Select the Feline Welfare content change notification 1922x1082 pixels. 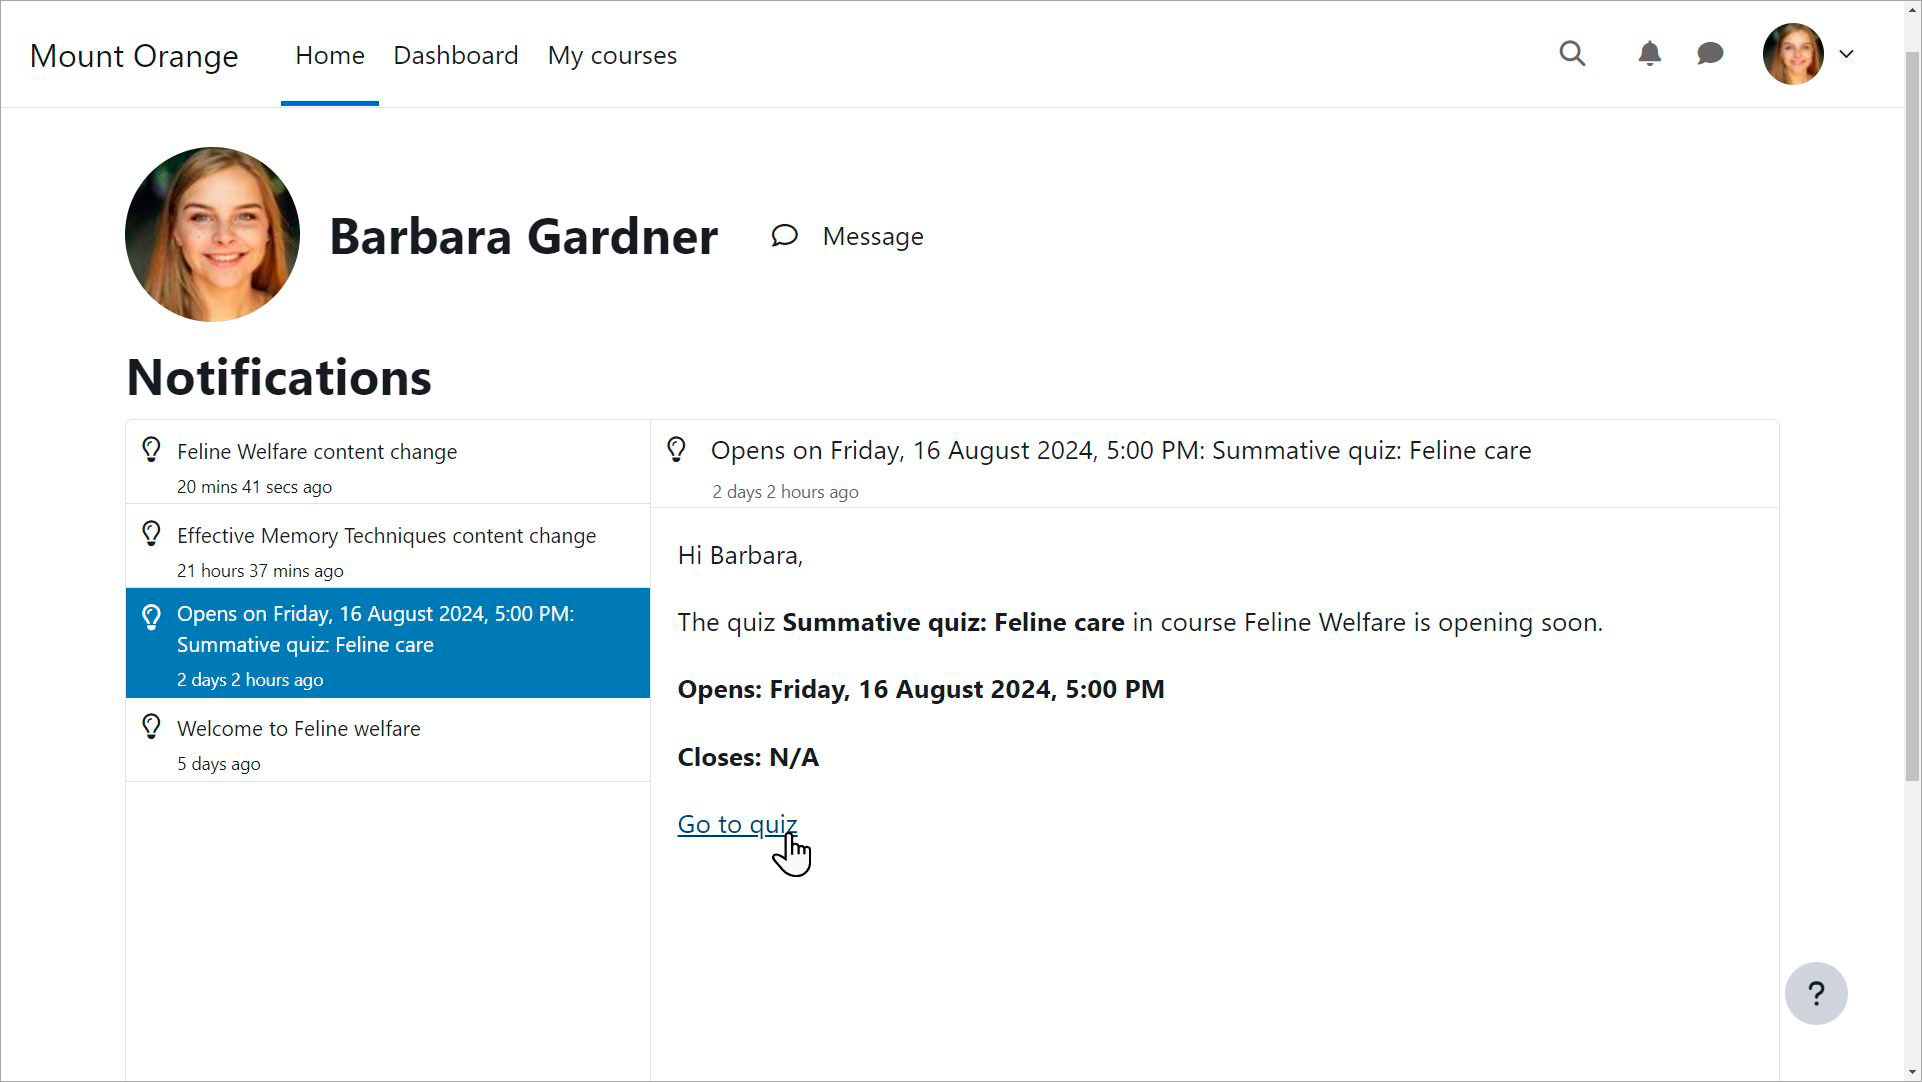coord(317,452)
